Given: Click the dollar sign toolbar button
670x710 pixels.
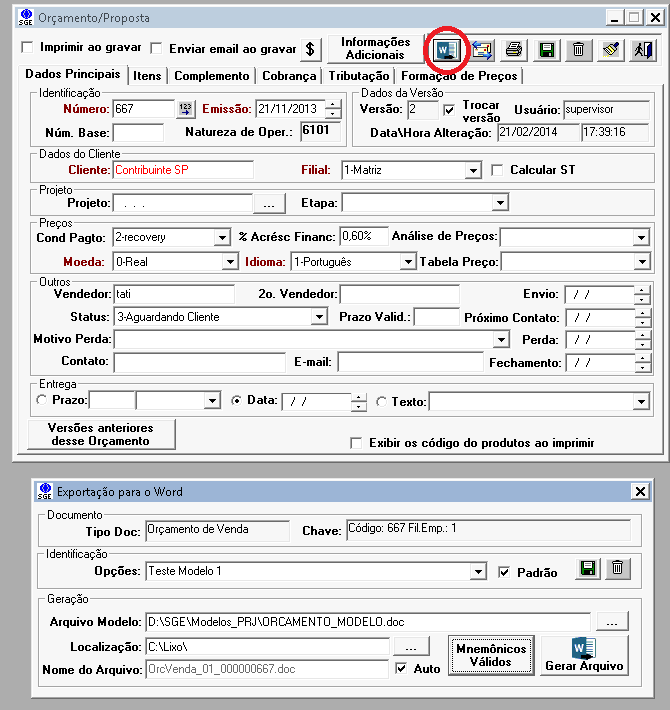Looking at the screenshot, I should pos(310,48).
